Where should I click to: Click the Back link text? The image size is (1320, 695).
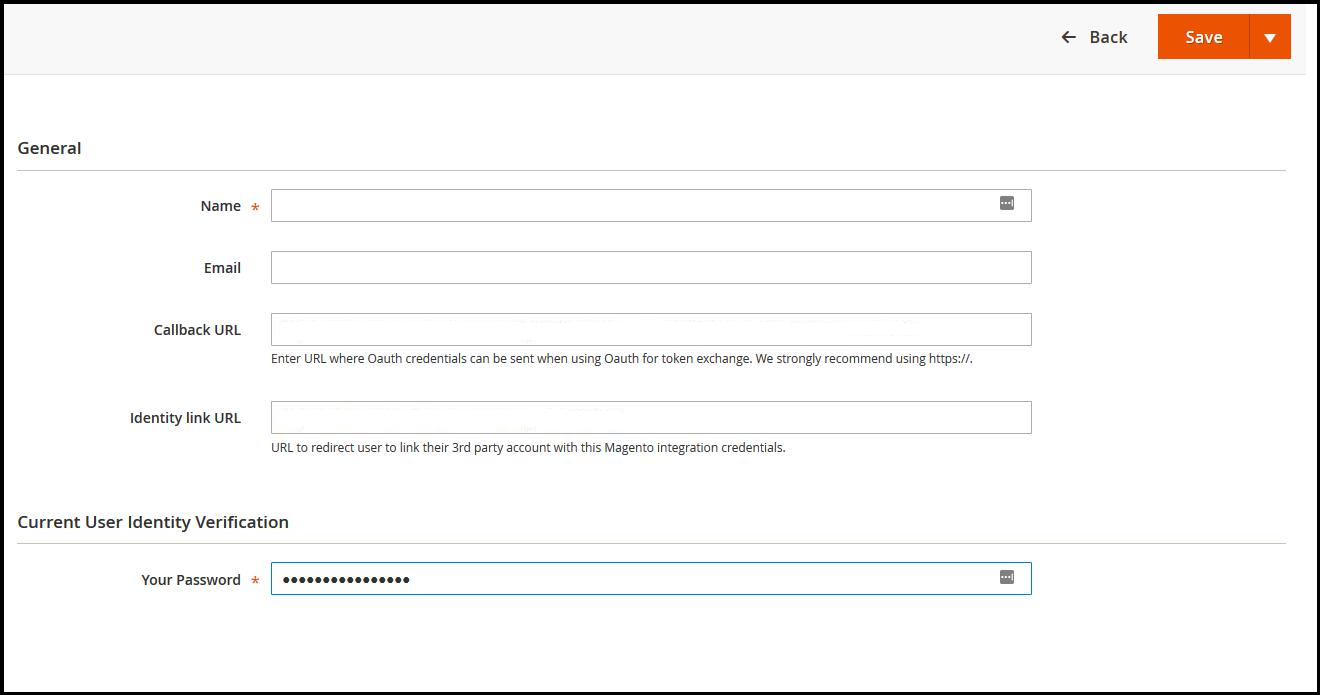click(1108, 37)
